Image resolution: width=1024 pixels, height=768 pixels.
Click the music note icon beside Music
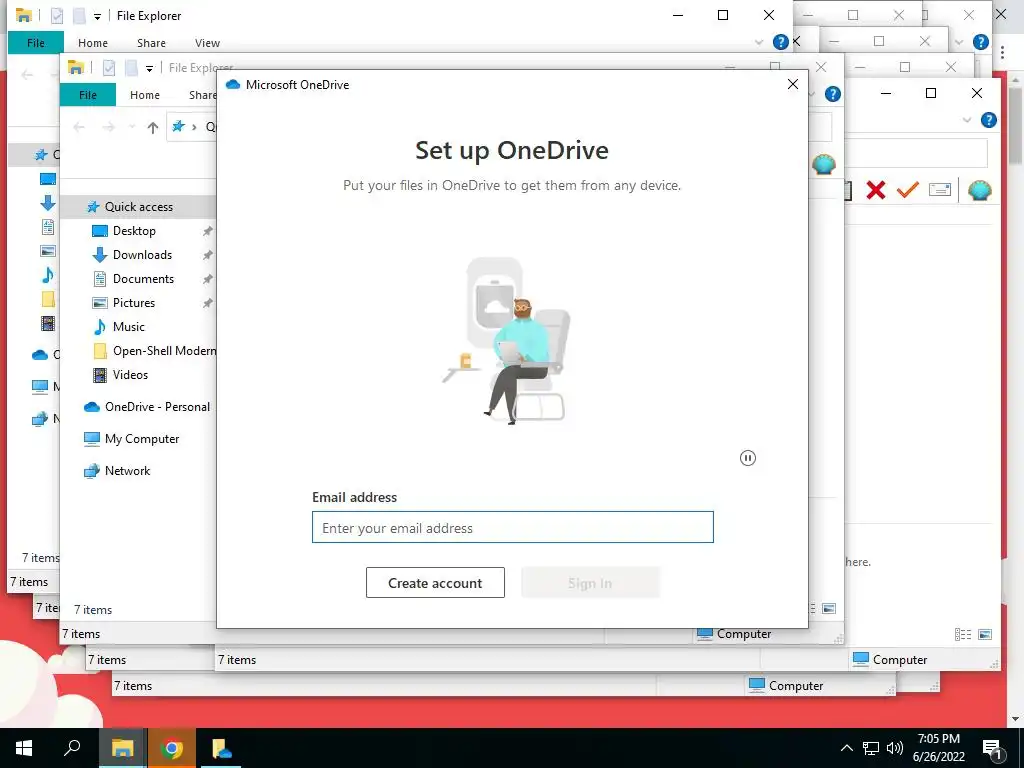[99, 327]
